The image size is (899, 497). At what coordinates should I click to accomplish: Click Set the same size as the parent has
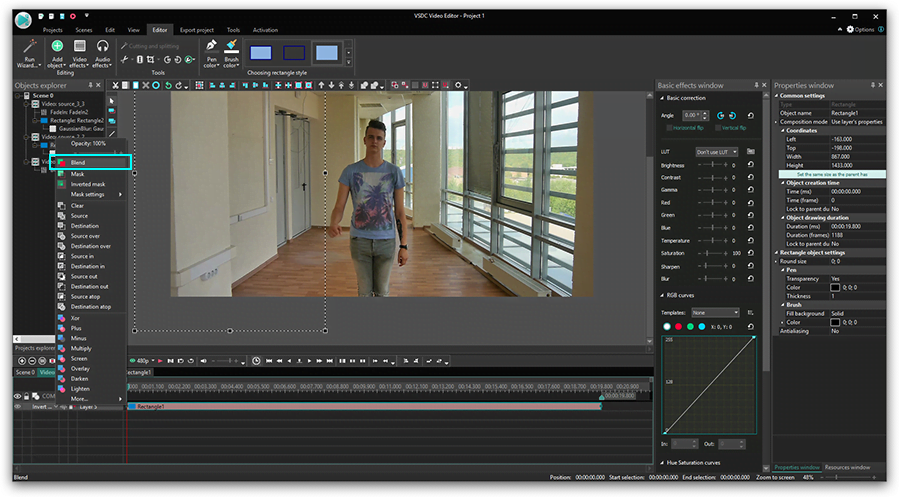[832, 174]
